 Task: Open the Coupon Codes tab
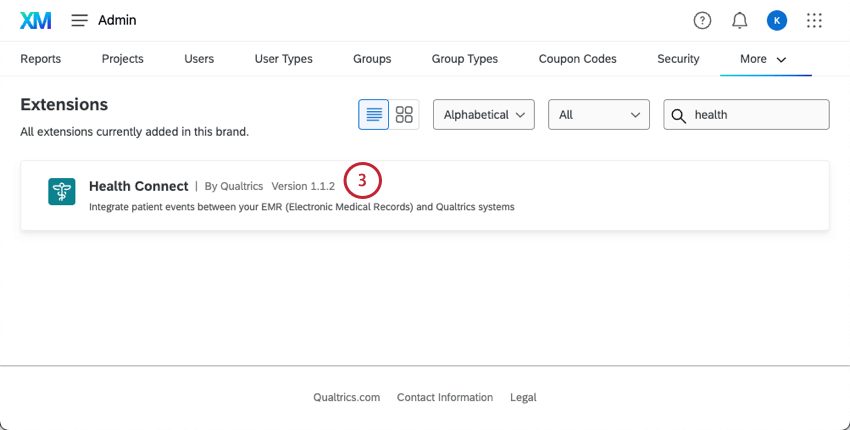click(x=577, y=59)
